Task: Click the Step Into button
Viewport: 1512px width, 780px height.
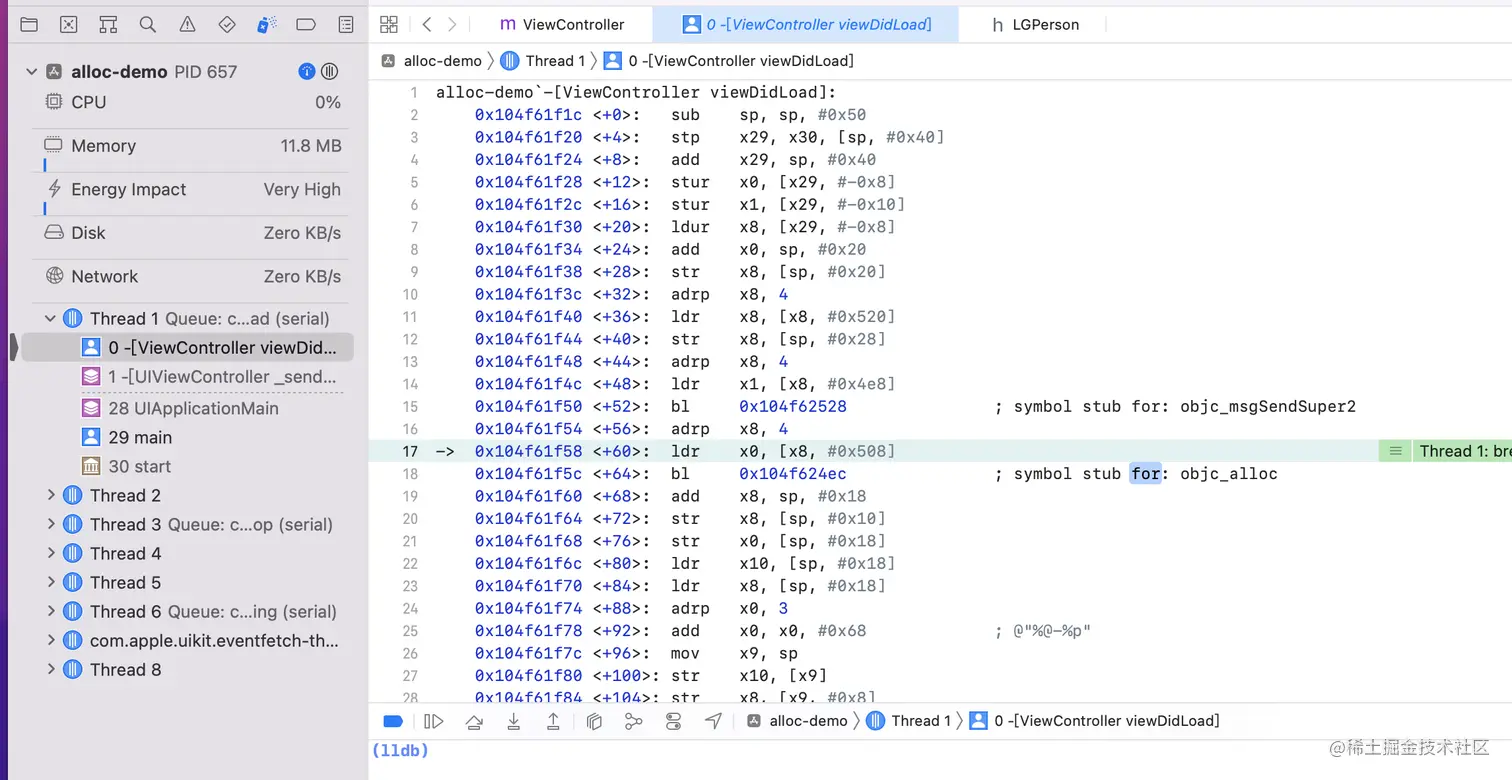Action: [x=513, y=721]
